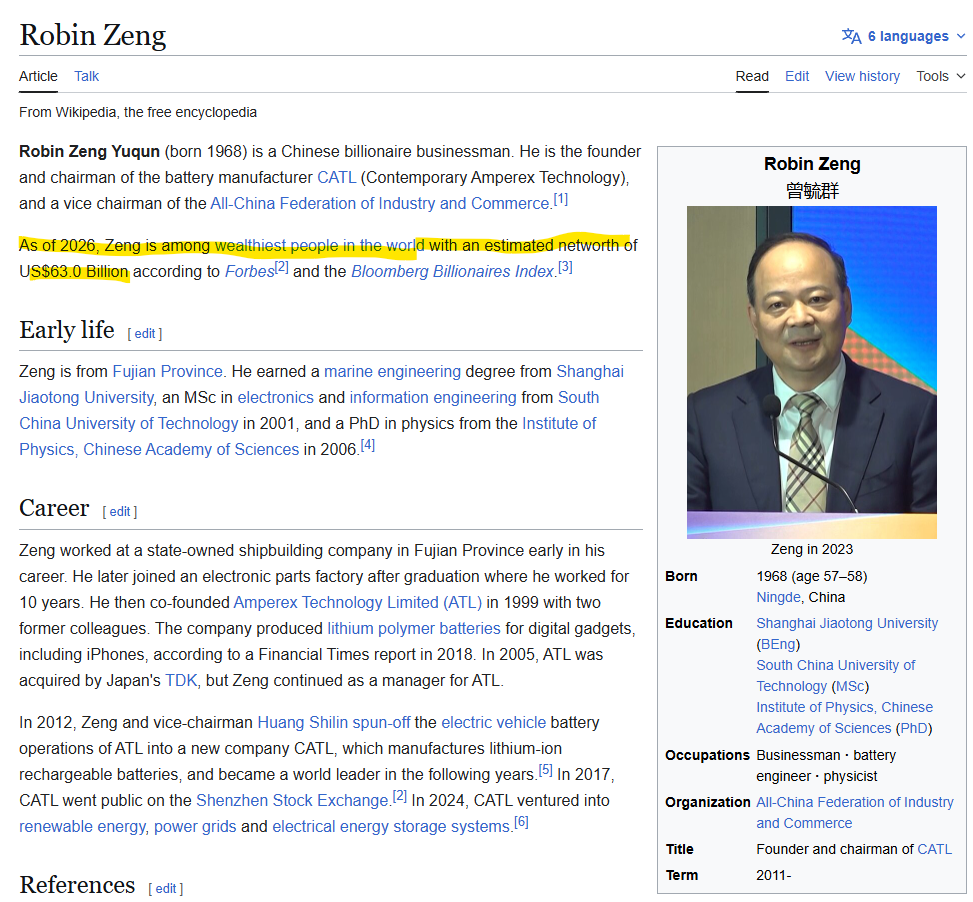Image resolution: width=973 pixels, height=902 pixels.
Task: Edit the Career section
Action: [x=120, y=512]
